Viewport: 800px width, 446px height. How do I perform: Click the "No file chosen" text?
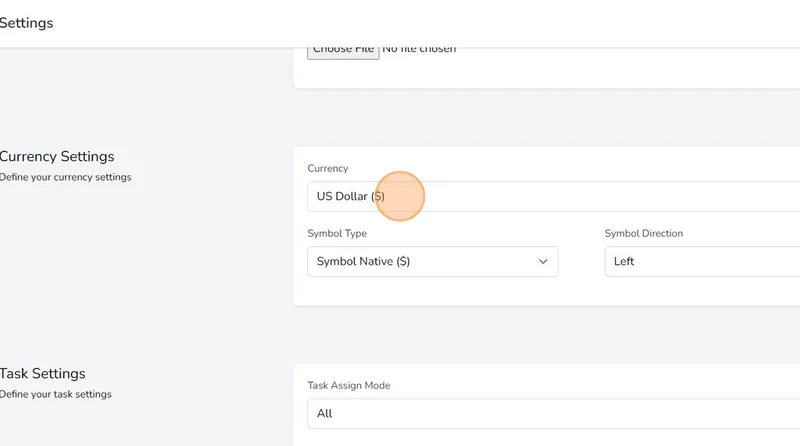point(419,49)
